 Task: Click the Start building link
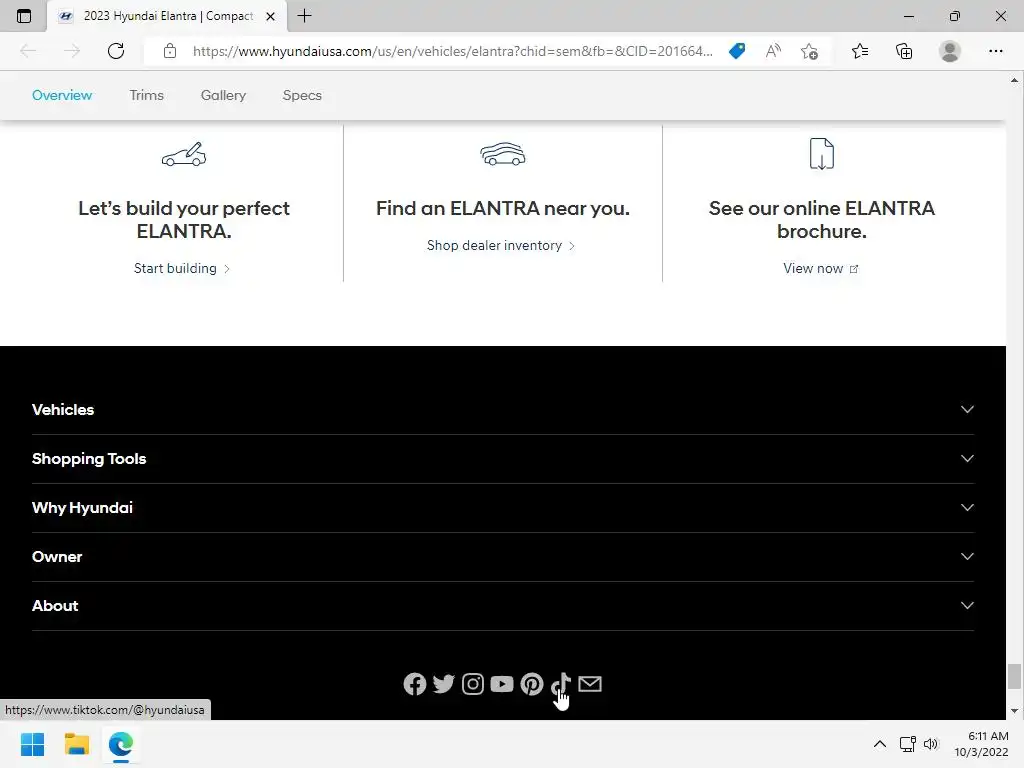[x=182, y=268]
